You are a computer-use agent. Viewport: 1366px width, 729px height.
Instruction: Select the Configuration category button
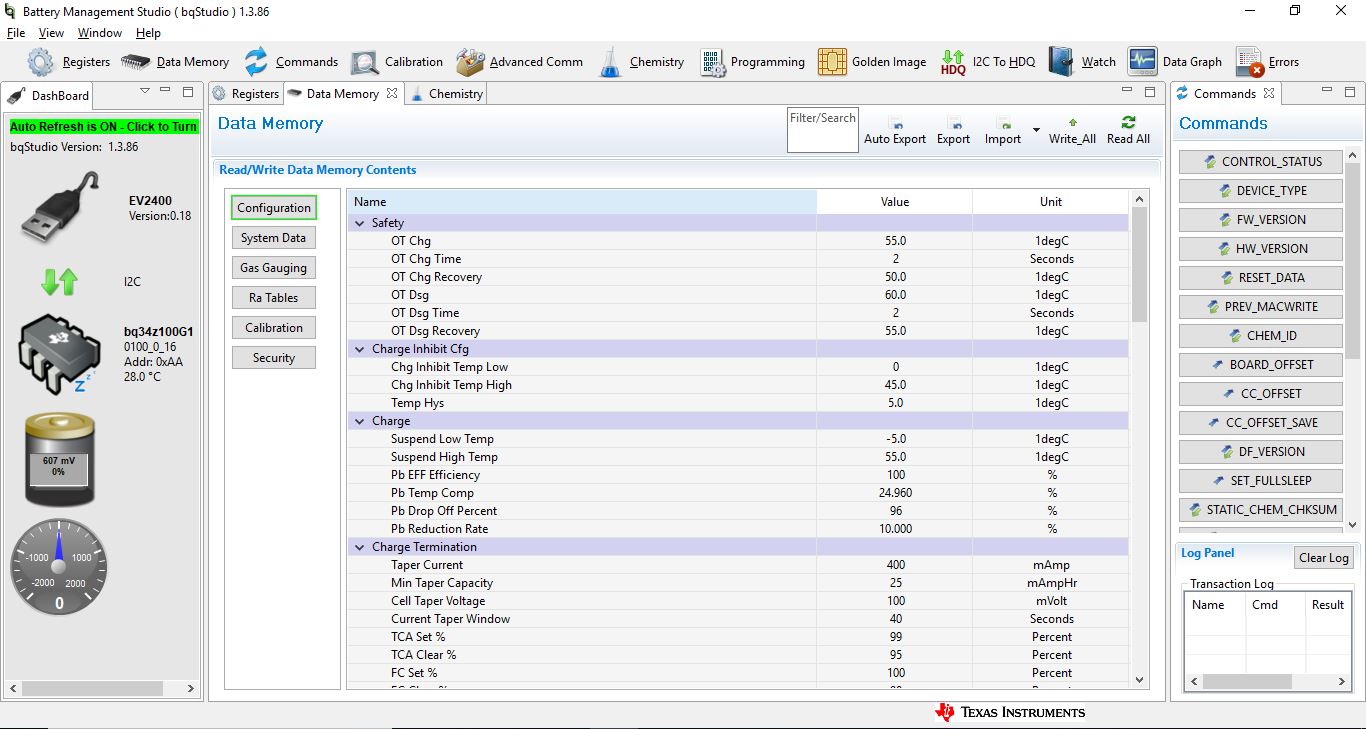[274, 208]
